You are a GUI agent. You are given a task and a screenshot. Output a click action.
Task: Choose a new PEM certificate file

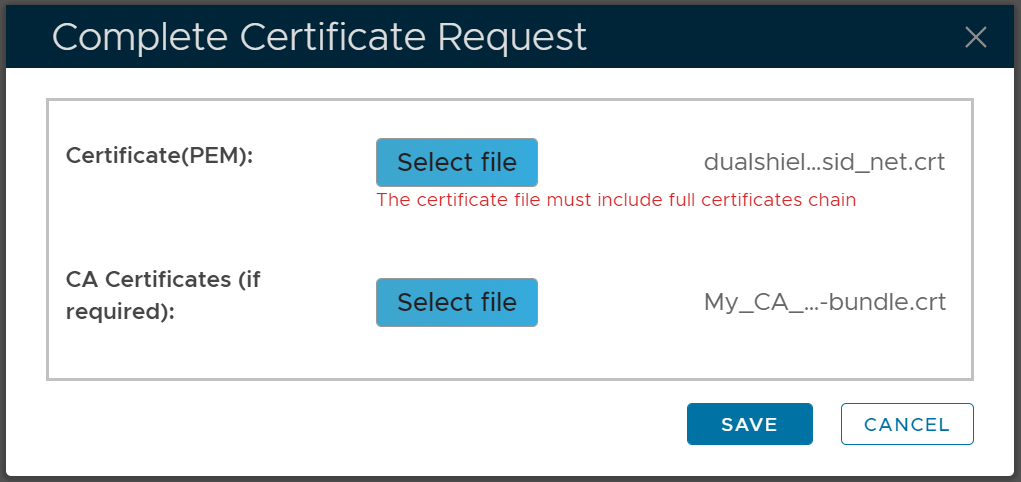click(457, 162)
